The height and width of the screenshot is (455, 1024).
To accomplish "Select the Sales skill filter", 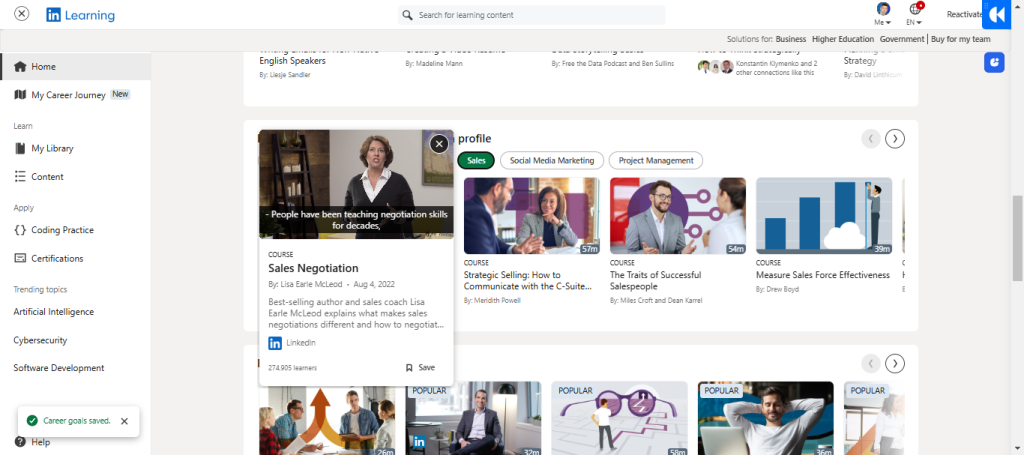I will coord(476,161).
